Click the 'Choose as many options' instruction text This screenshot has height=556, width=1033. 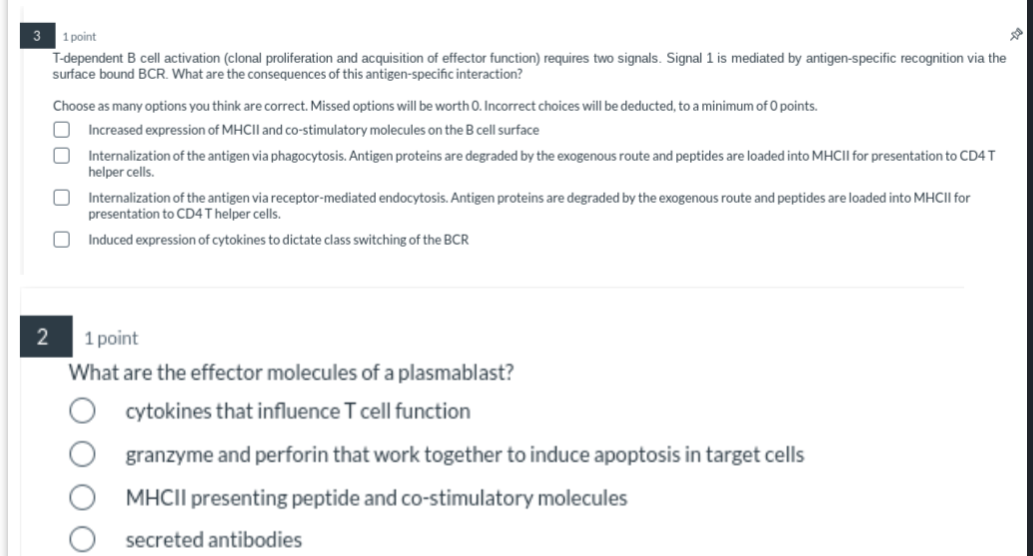435,106
